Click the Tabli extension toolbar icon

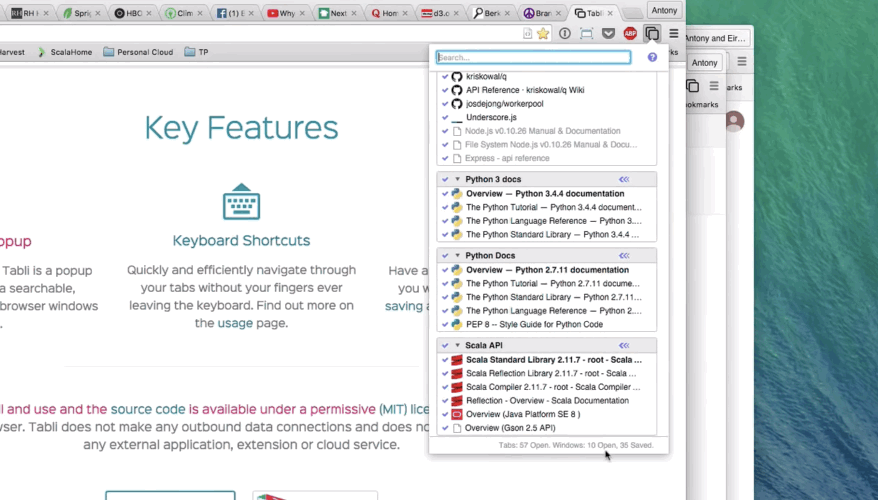pos(652,34)
